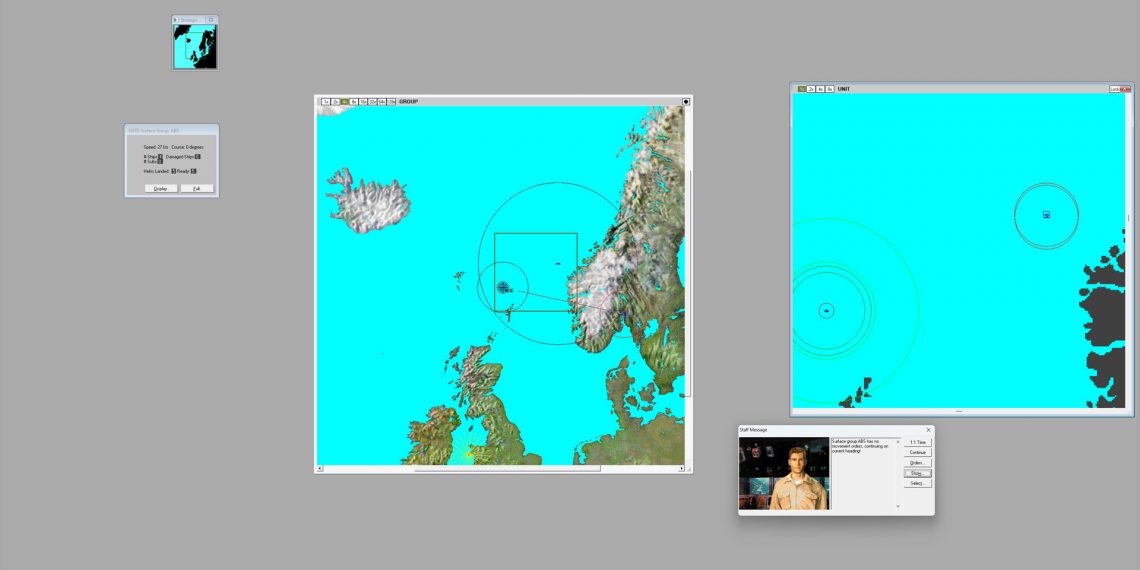
Task: Select small unit marker in green rings
Action: (x=826, y=311)
